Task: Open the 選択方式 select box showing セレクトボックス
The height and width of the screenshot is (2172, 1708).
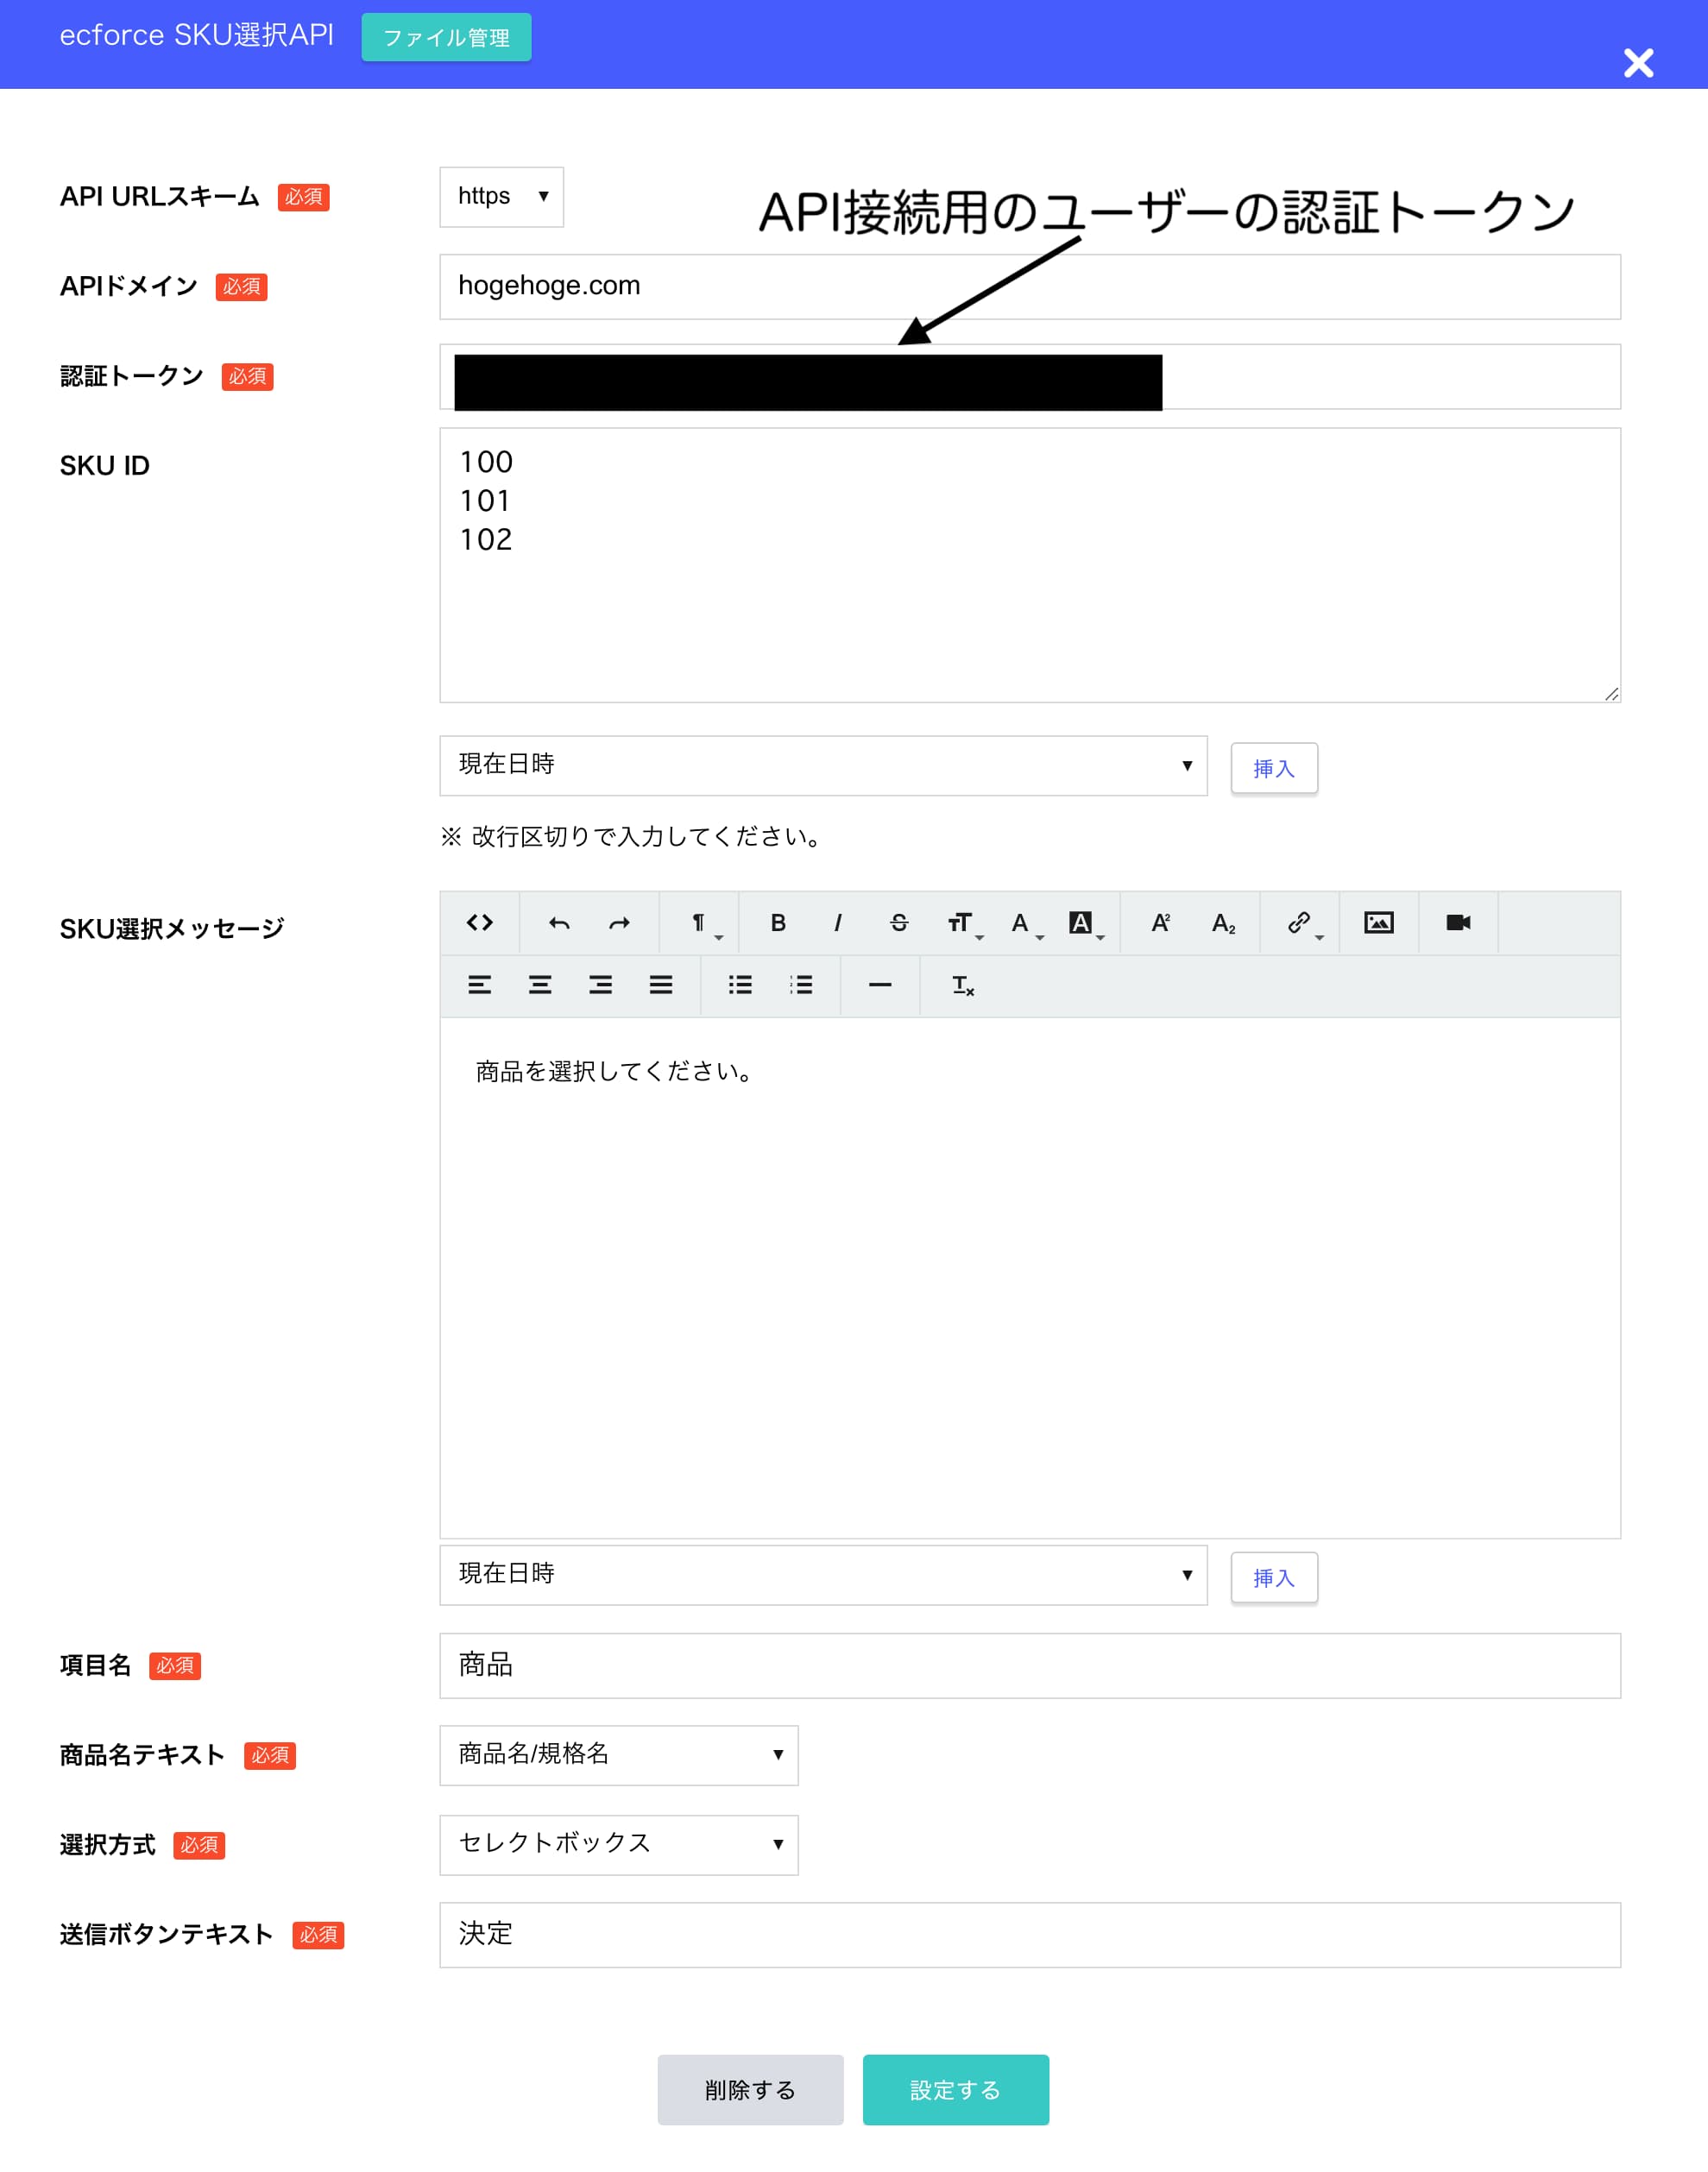Action: pos(618,1845)
